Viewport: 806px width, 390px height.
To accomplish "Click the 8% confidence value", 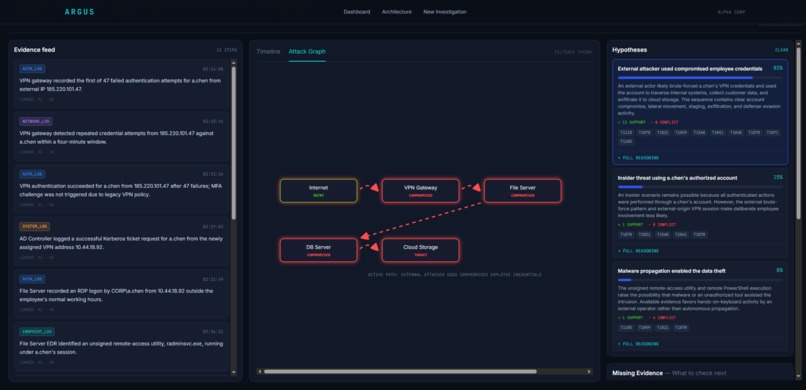I will coord(779,270).
